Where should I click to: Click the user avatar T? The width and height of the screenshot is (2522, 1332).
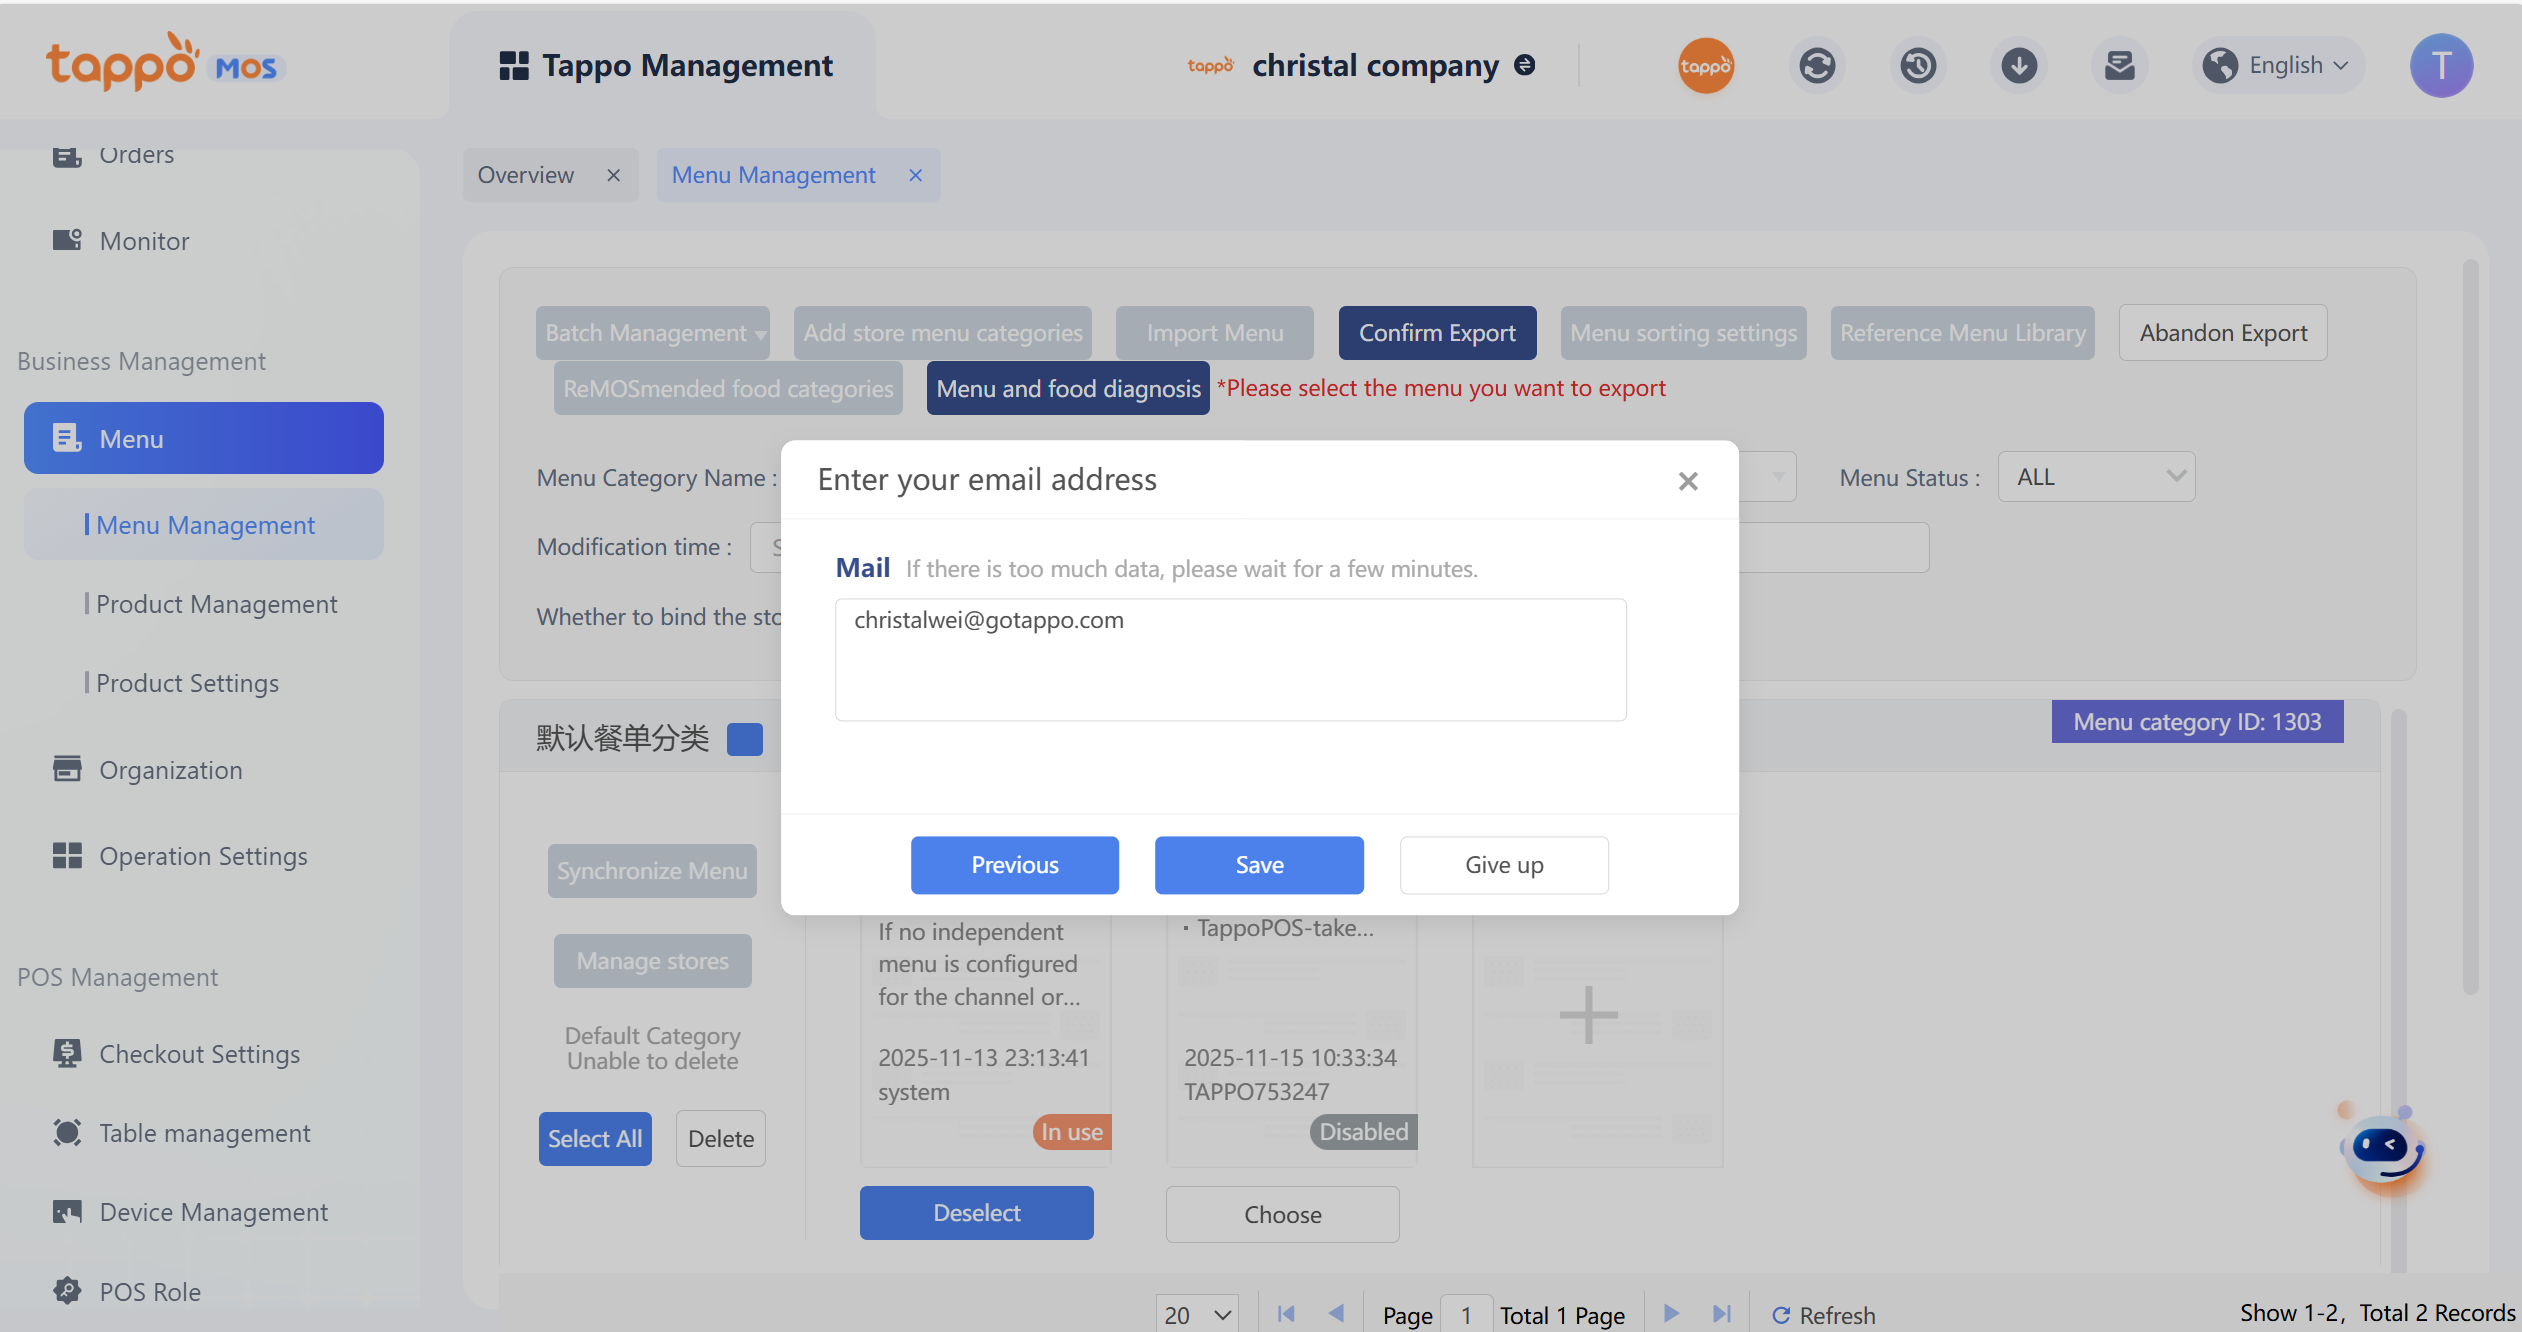[x=2441, y=66]
